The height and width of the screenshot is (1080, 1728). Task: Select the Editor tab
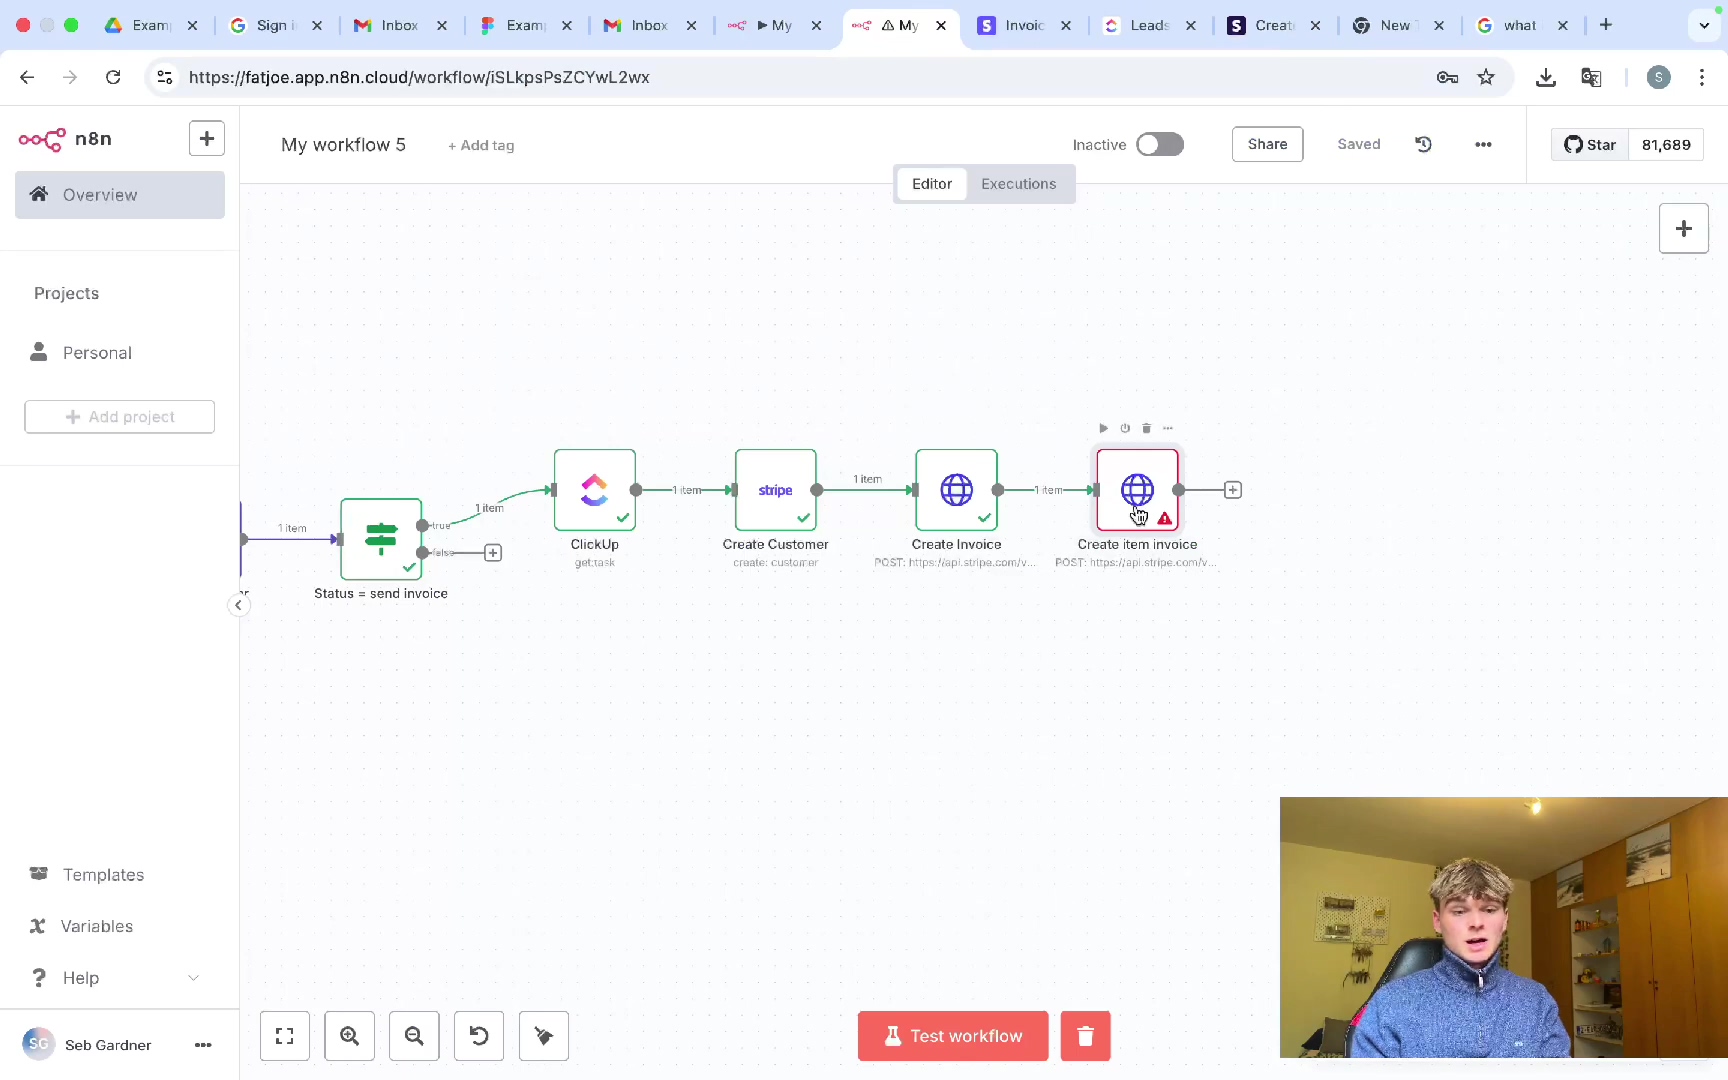pyautogui.click(x=931, y=184)
